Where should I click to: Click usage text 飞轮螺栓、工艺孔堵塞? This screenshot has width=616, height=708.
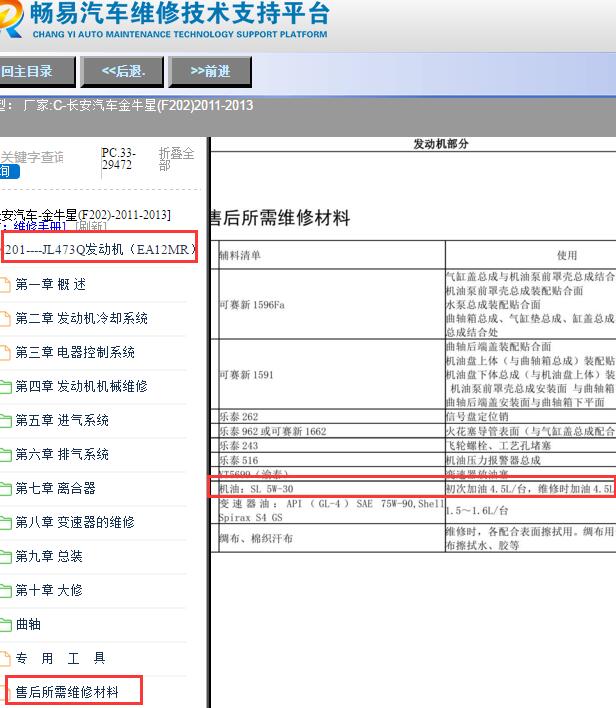[x=499, y=446]
